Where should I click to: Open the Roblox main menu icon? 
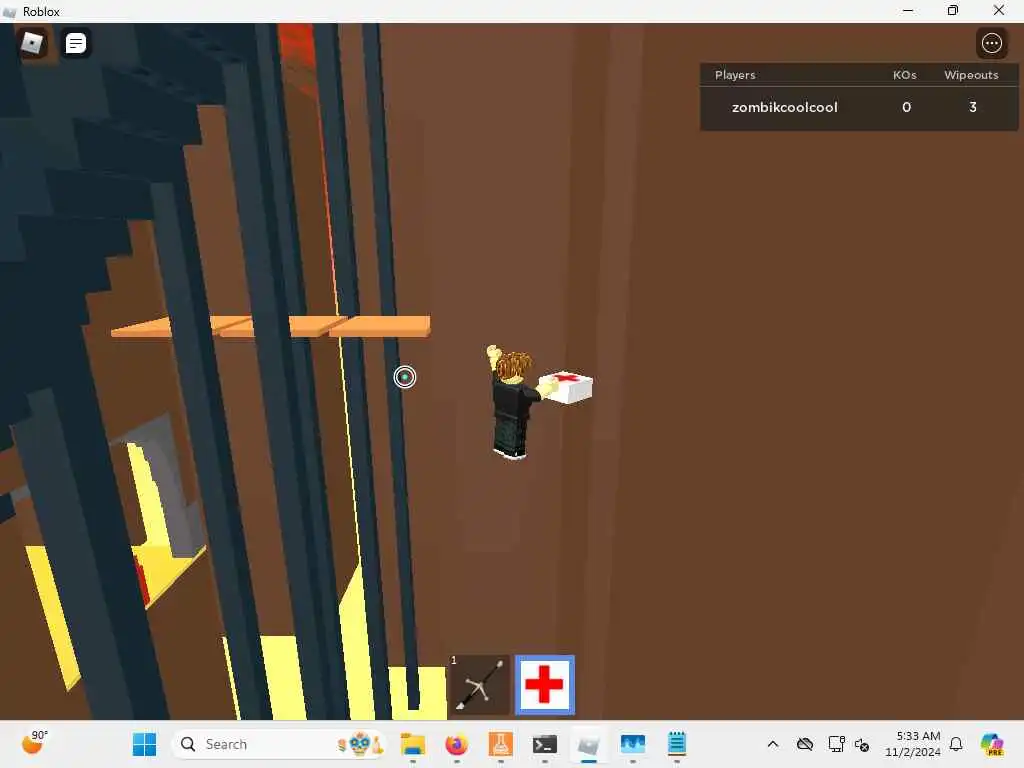(x=32, y=43)
